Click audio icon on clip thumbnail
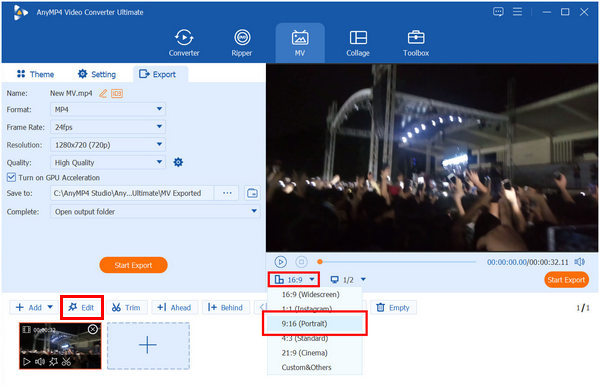Screen dimensions: 600x388 (40, 362)
